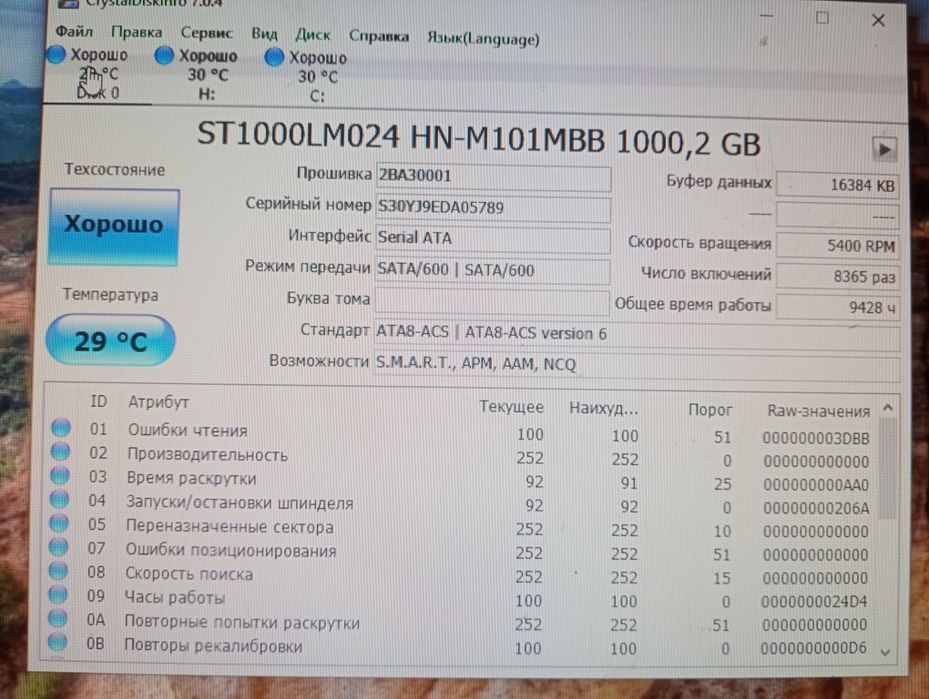Click the scroll down arrow of attribute list
Screen dimensions: 929x699
[885, 652]
